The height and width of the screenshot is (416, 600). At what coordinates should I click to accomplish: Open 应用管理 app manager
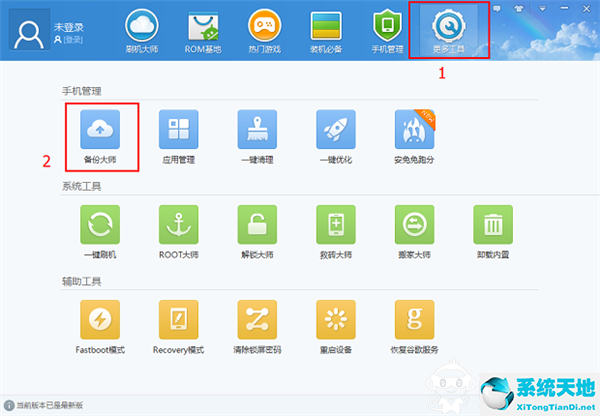(179, 137)
